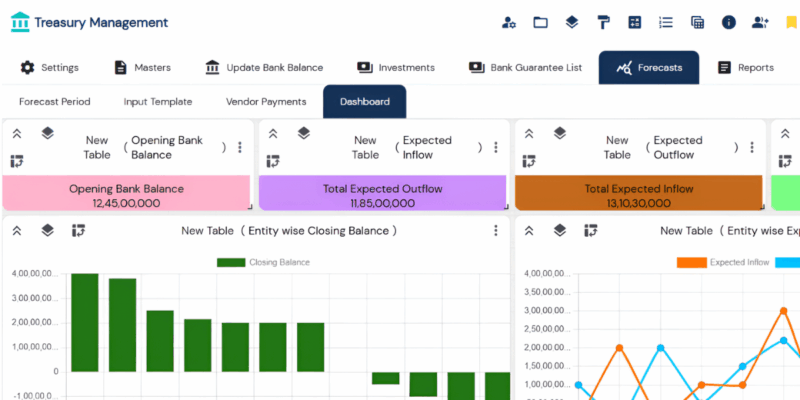Click the info circle icon
The width and height of the screenshot is (800, 400).
tap(729, 22)
